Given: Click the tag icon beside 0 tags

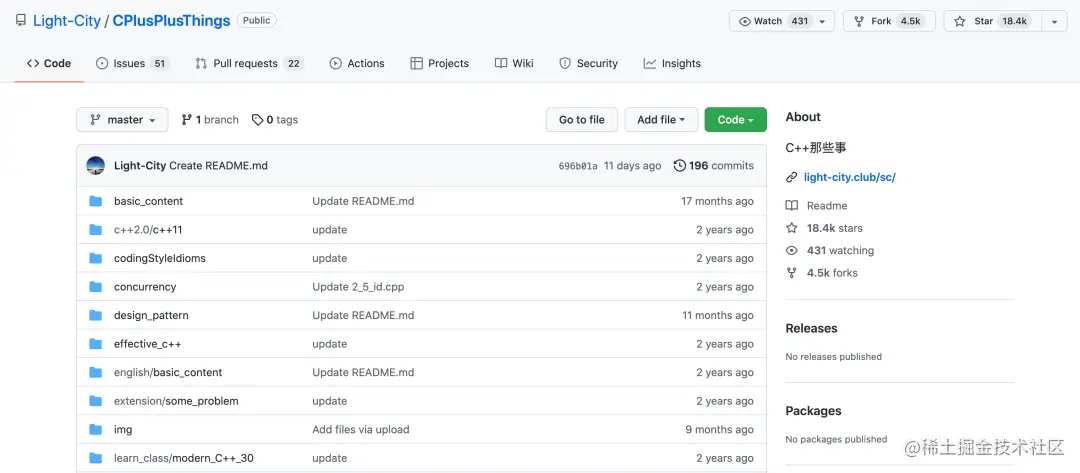Looking at the screenshot, I should tap(258, 120).
